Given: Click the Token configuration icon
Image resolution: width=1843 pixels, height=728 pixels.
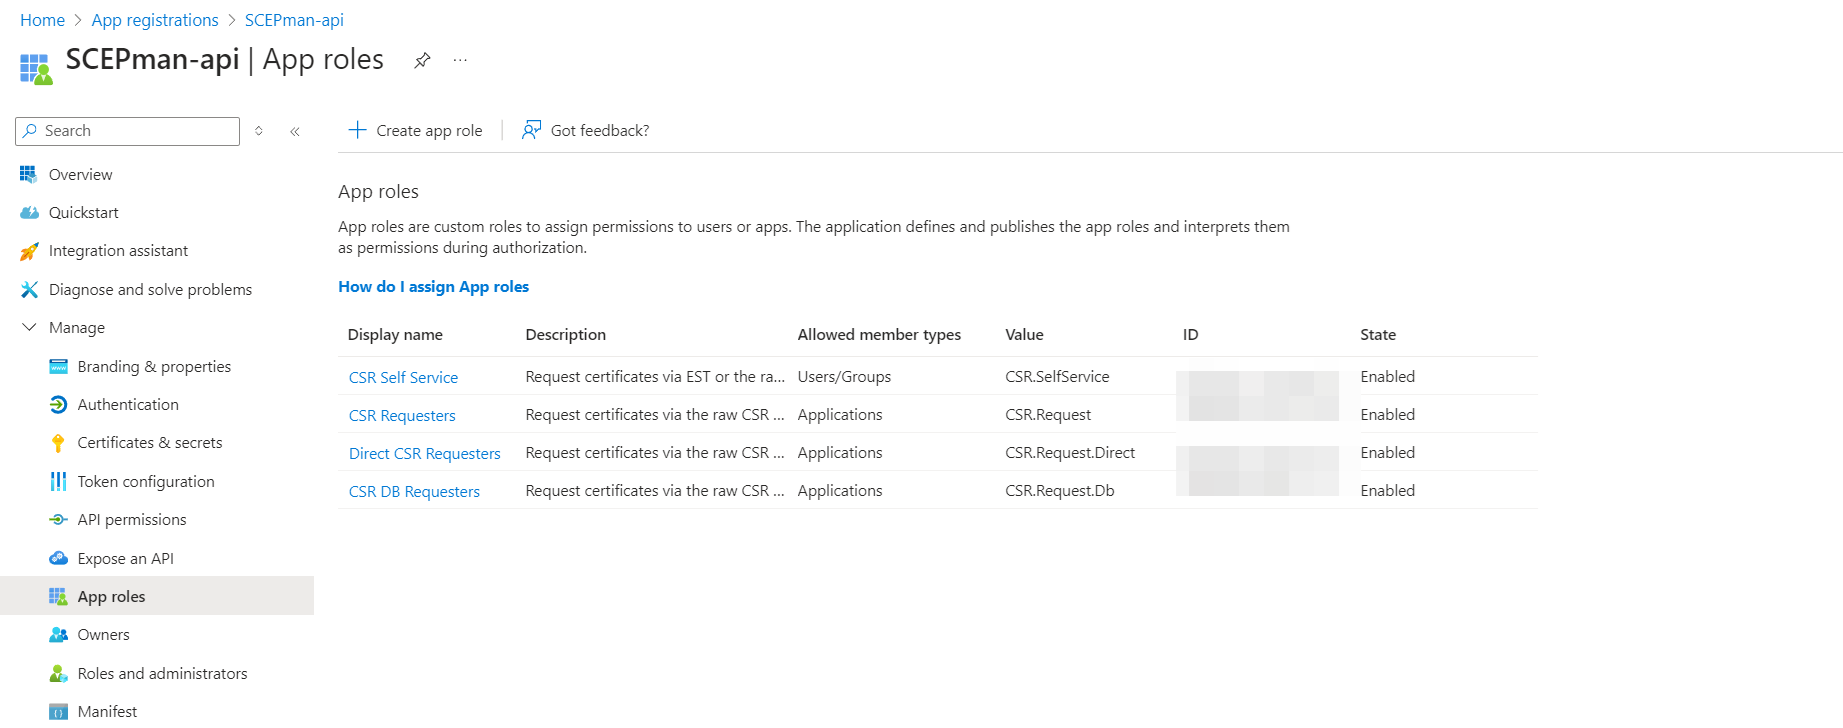Looking at the screenshot, I should [58, 482].
